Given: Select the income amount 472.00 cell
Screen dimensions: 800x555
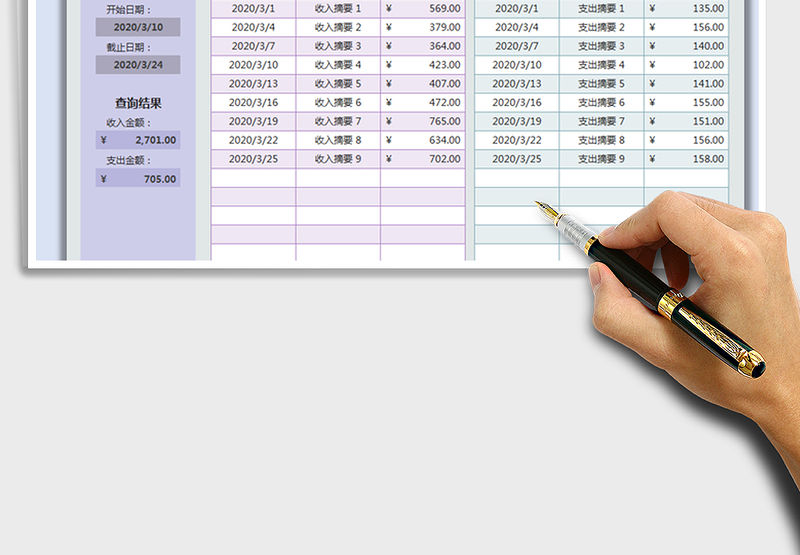Looking at the screenshot, I should (423, 103).
